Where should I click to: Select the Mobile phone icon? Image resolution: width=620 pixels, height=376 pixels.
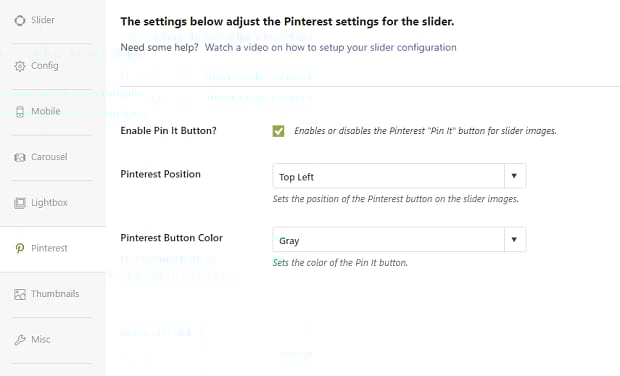[20, 112]
